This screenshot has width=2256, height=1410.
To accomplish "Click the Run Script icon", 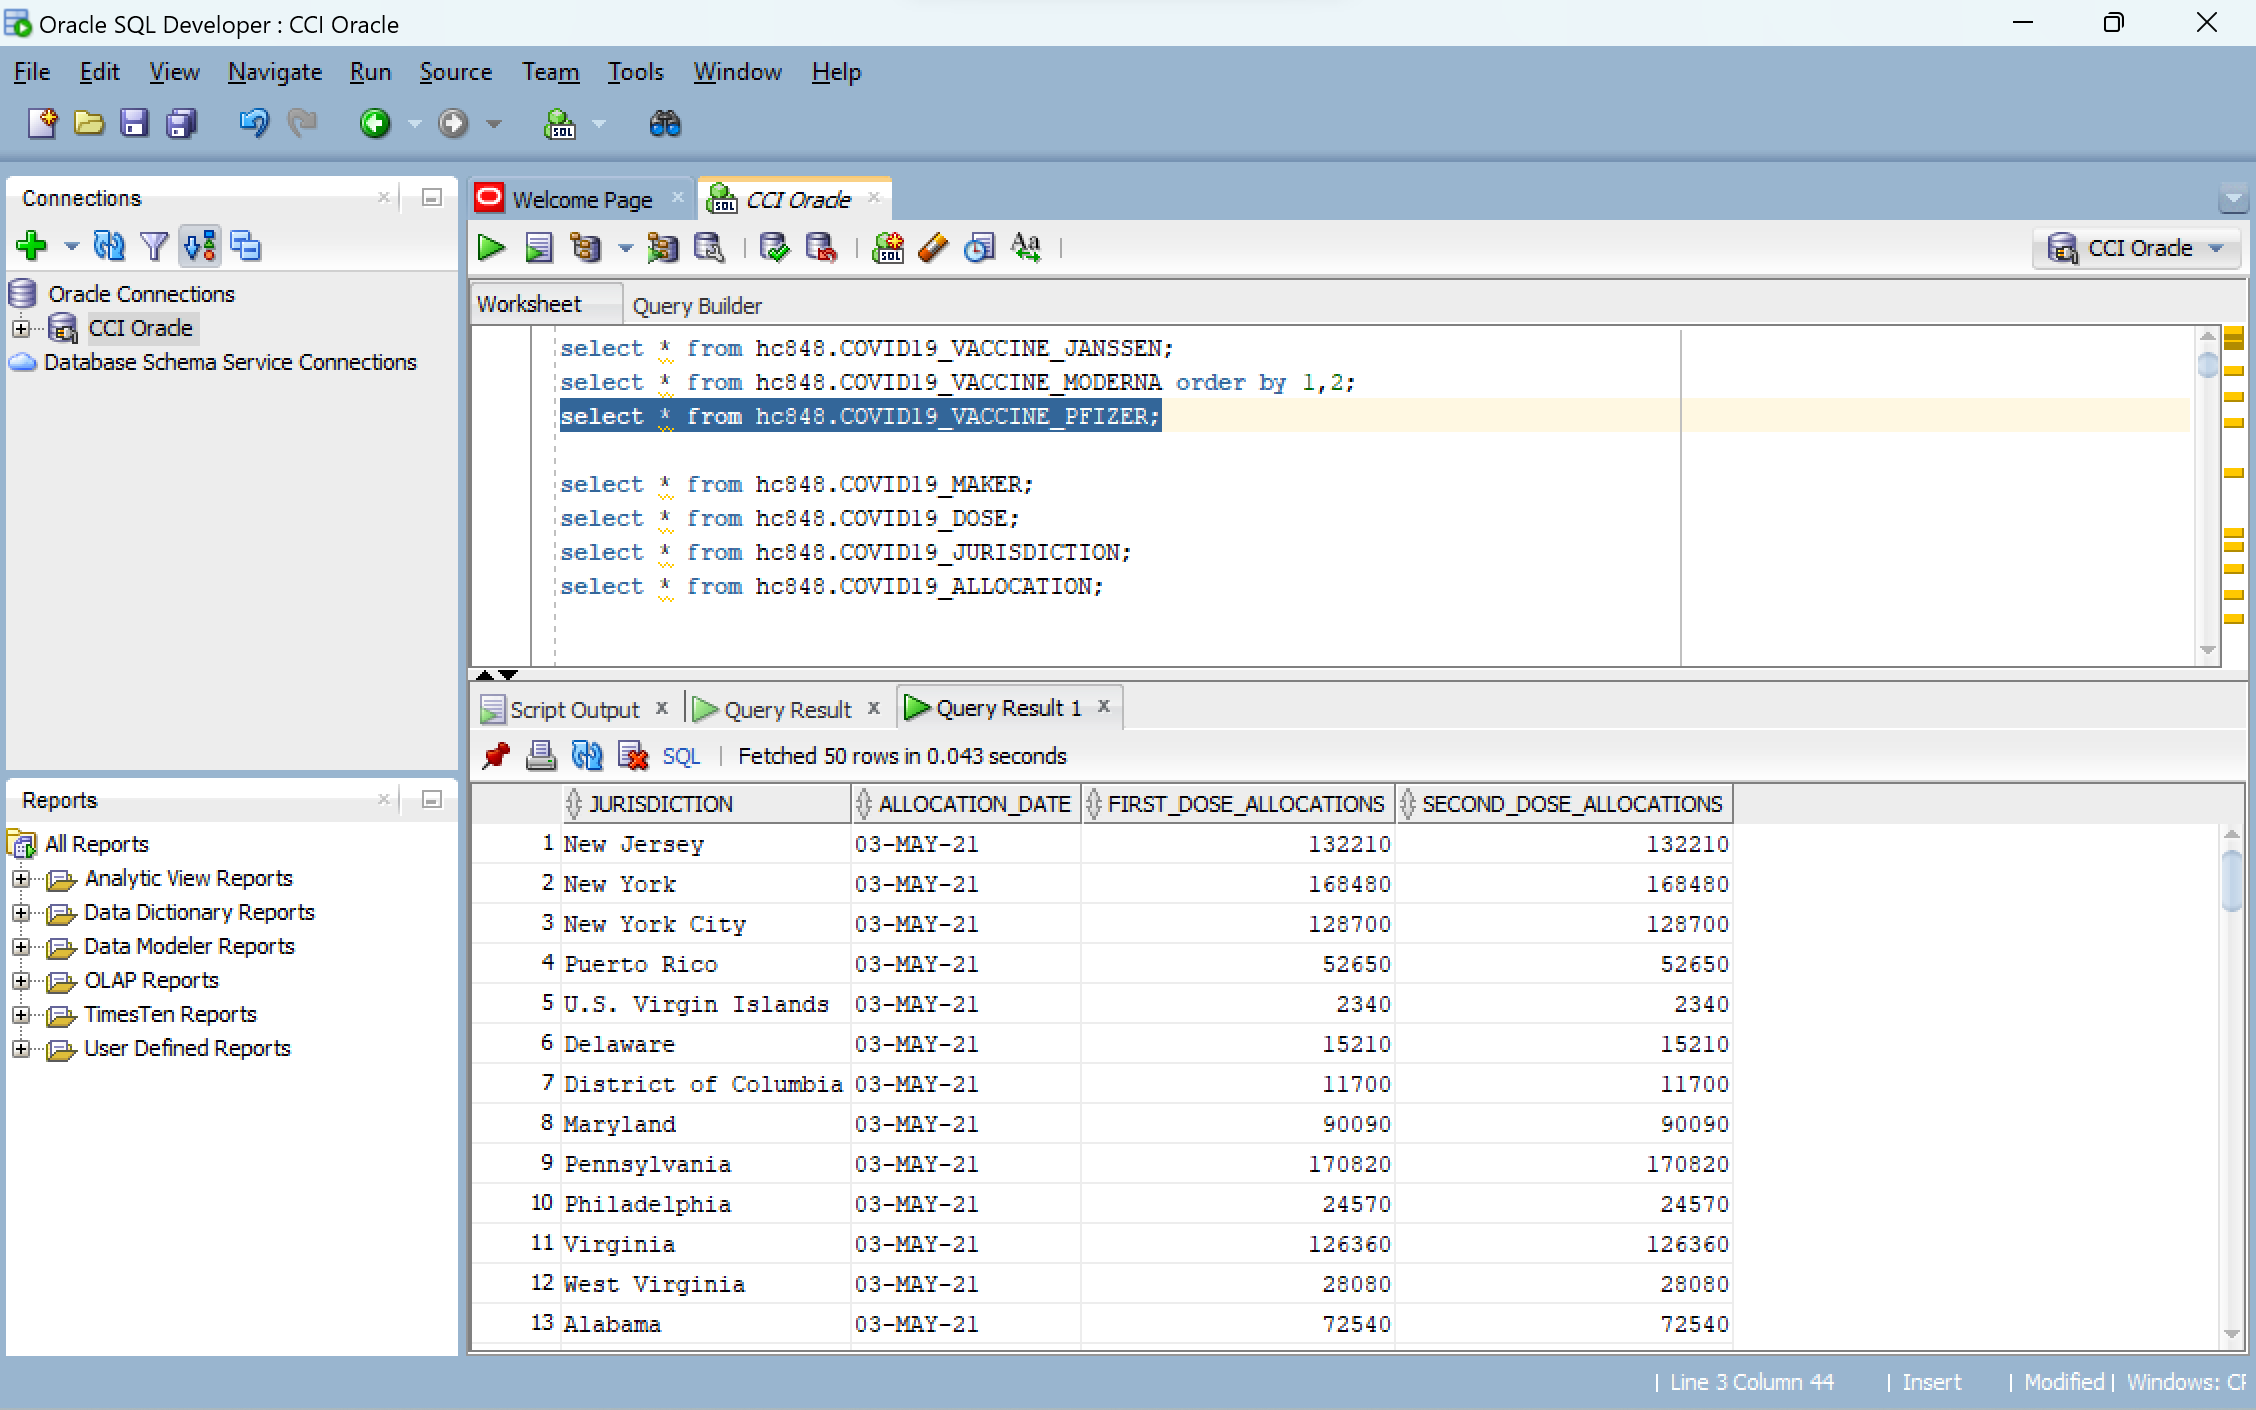I will (x=539, y=247).
